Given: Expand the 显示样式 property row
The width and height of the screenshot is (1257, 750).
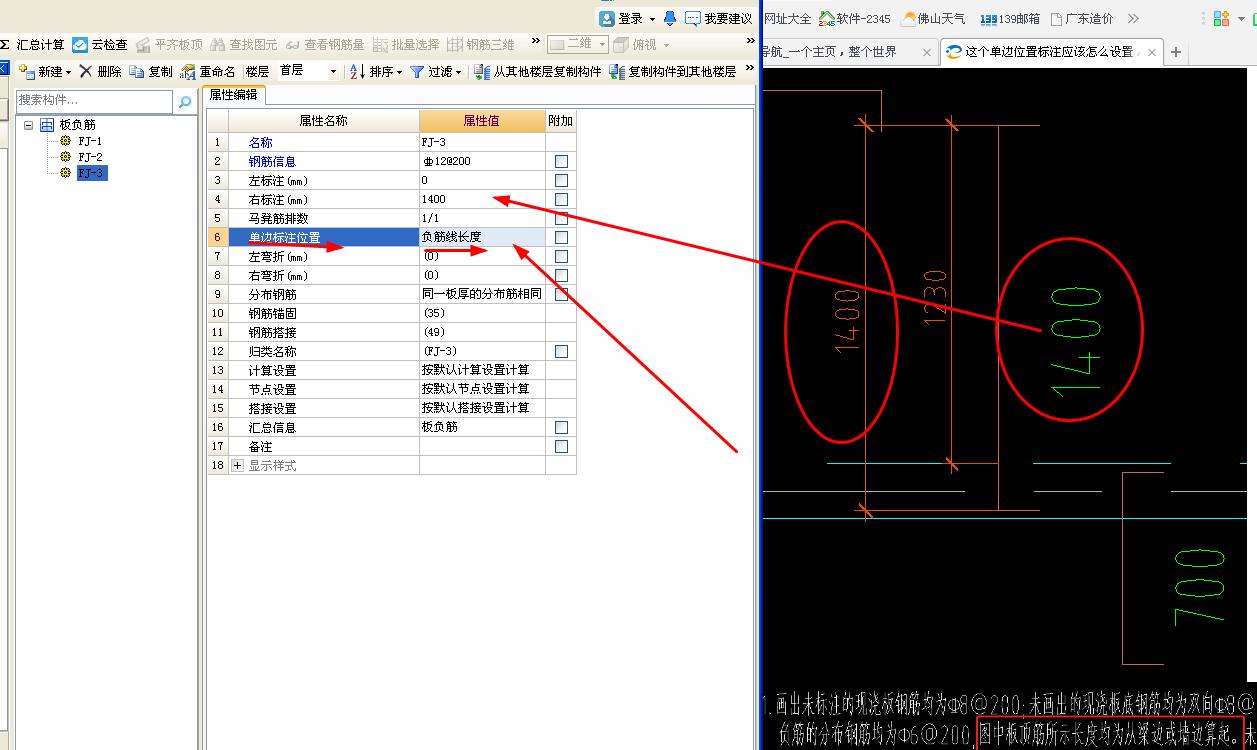Looking at the screenshot, I should pos(237,465).
